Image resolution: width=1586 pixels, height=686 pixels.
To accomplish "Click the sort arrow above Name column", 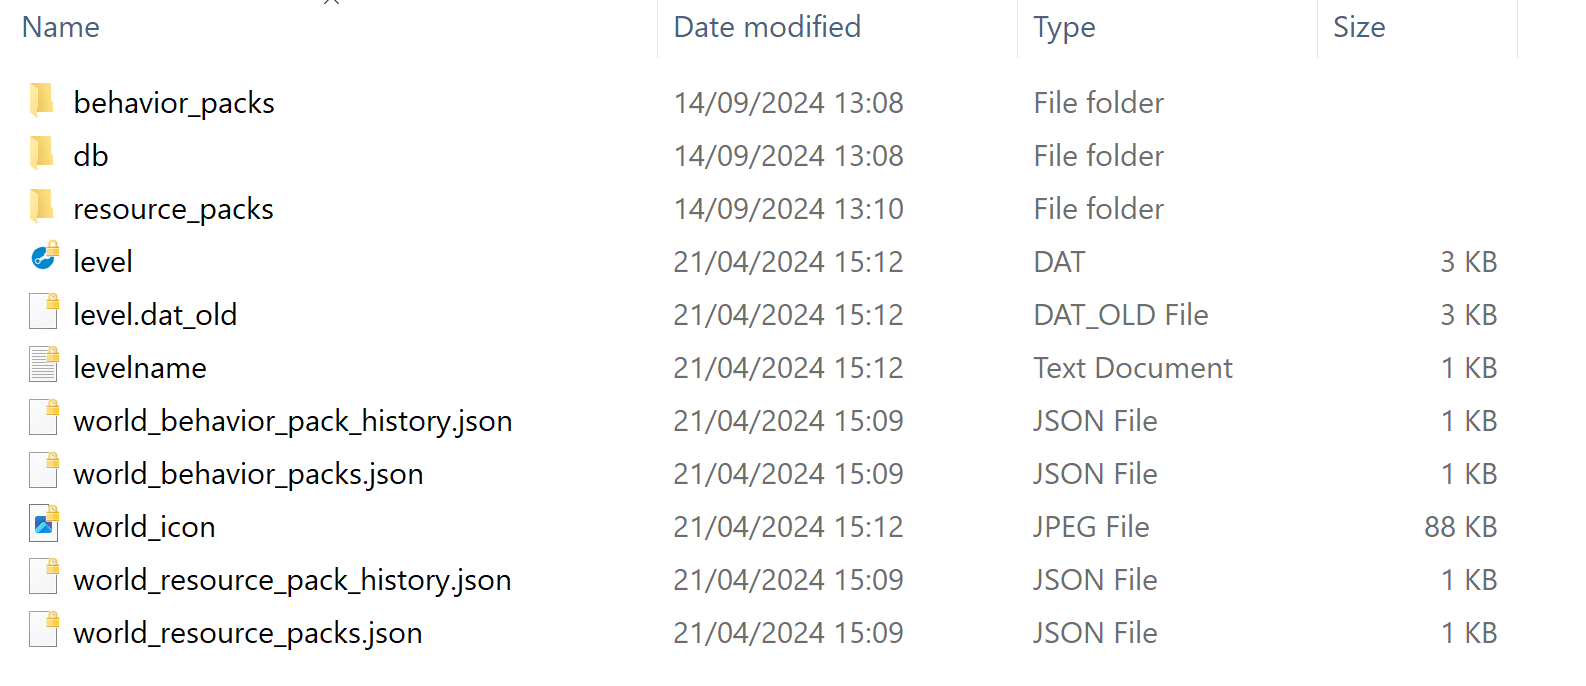I will [x=332, y=3].
